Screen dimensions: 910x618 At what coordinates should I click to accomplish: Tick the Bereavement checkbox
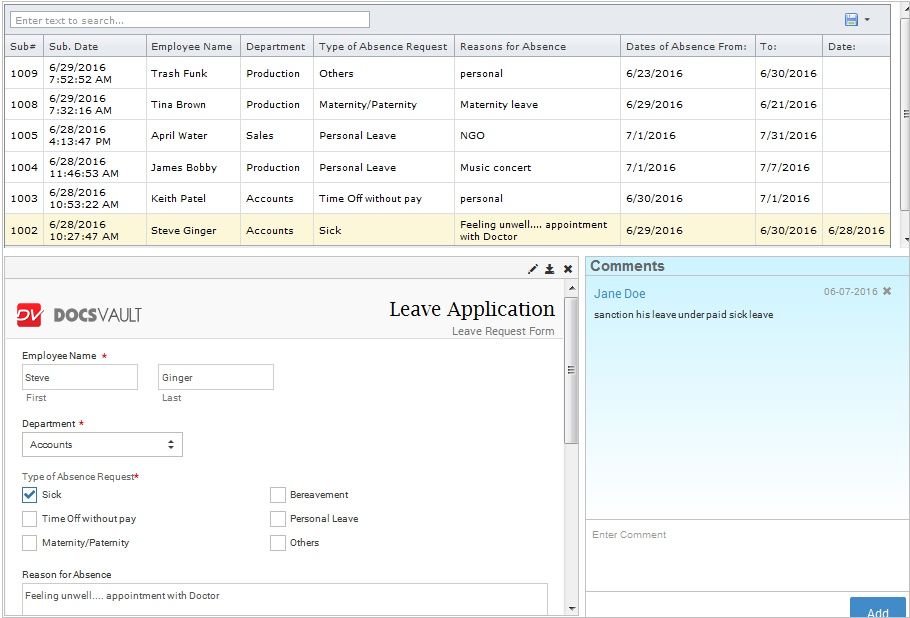(278, 495)
